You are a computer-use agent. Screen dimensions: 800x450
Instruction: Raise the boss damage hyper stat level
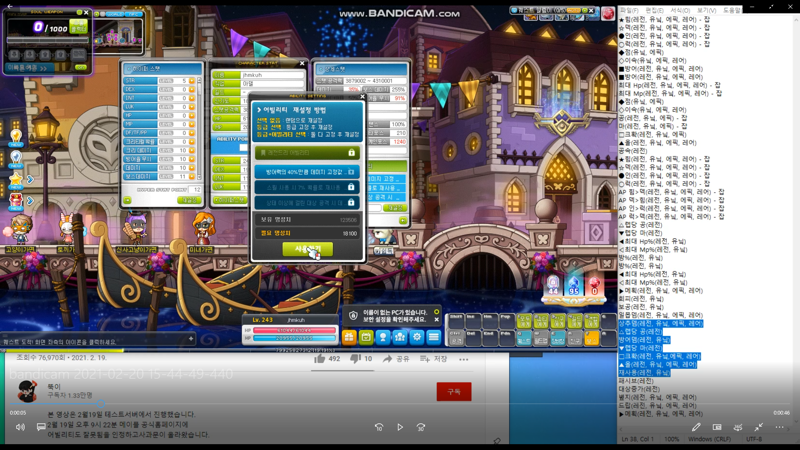192,176
